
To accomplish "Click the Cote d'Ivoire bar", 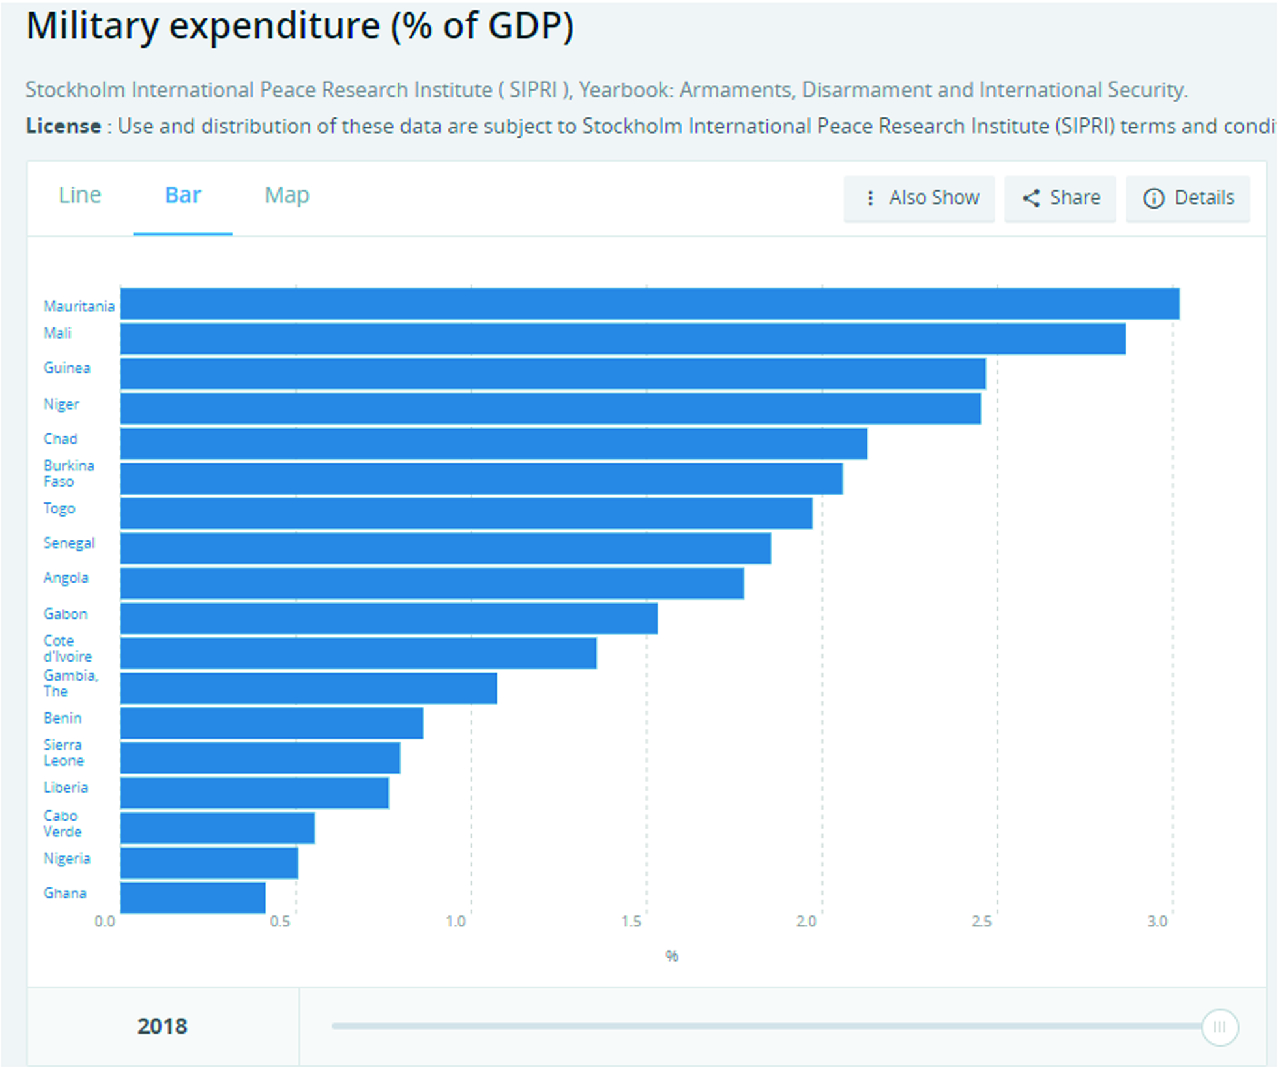I will pyautogui.click(x=358, y=653).
